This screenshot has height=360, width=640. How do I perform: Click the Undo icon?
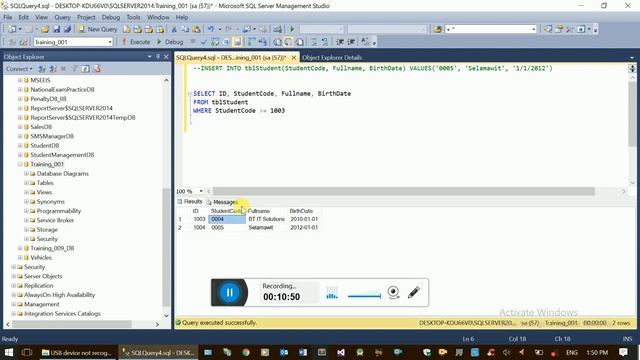pyautogui.click(x=211, y=29)
